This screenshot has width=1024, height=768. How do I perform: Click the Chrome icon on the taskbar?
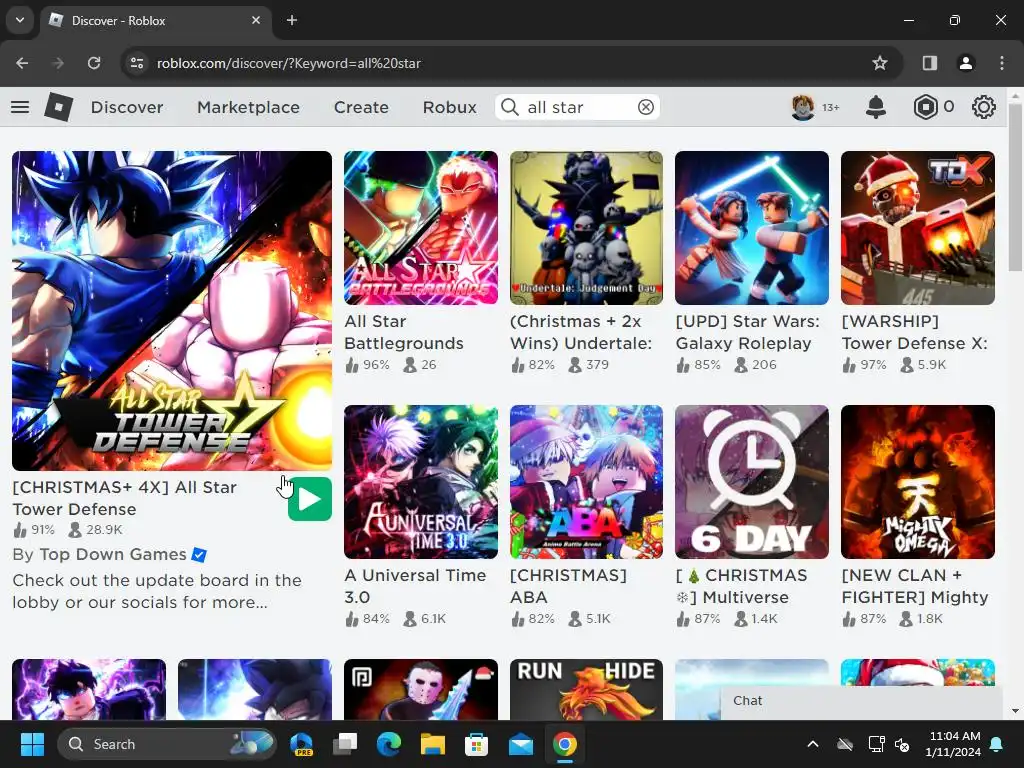click(565, 744)
